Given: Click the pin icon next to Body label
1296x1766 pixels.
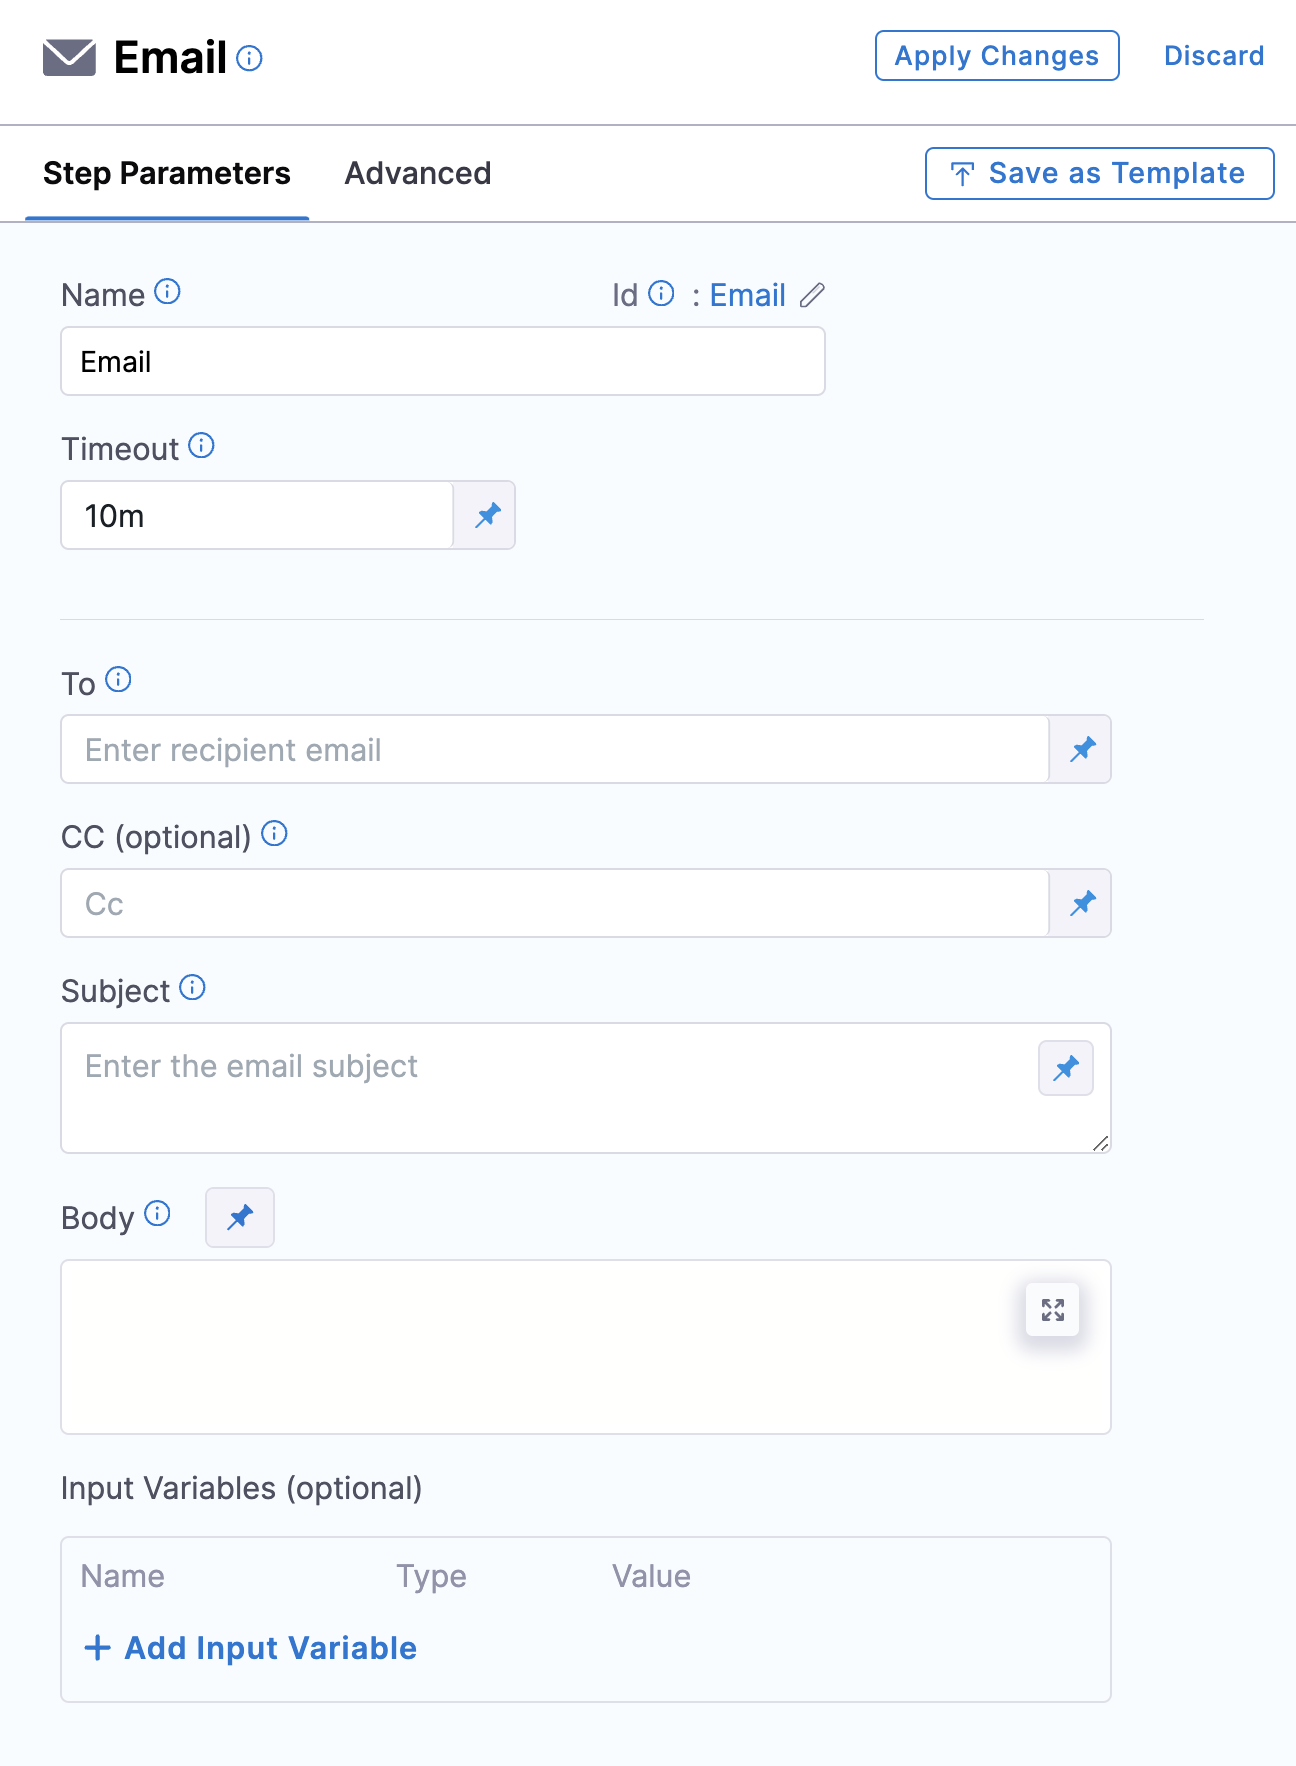Looking at the screenshot, I should click(240, 1217).
